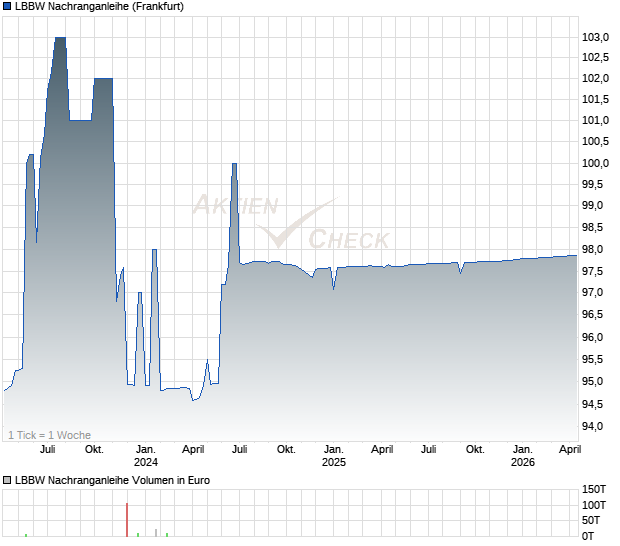Screen dimensions: 620x546
Task: Click the 102,5 price axis label
Action: point(595,58)
